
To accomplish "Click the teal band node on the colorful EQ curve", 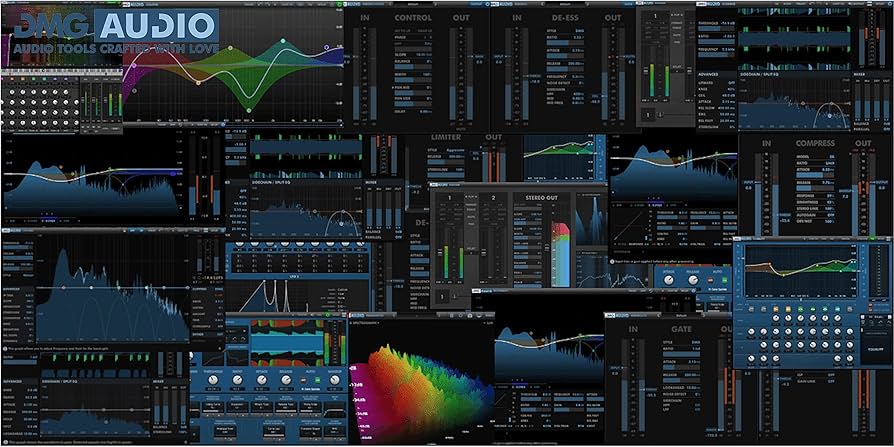I will [283, 41].
